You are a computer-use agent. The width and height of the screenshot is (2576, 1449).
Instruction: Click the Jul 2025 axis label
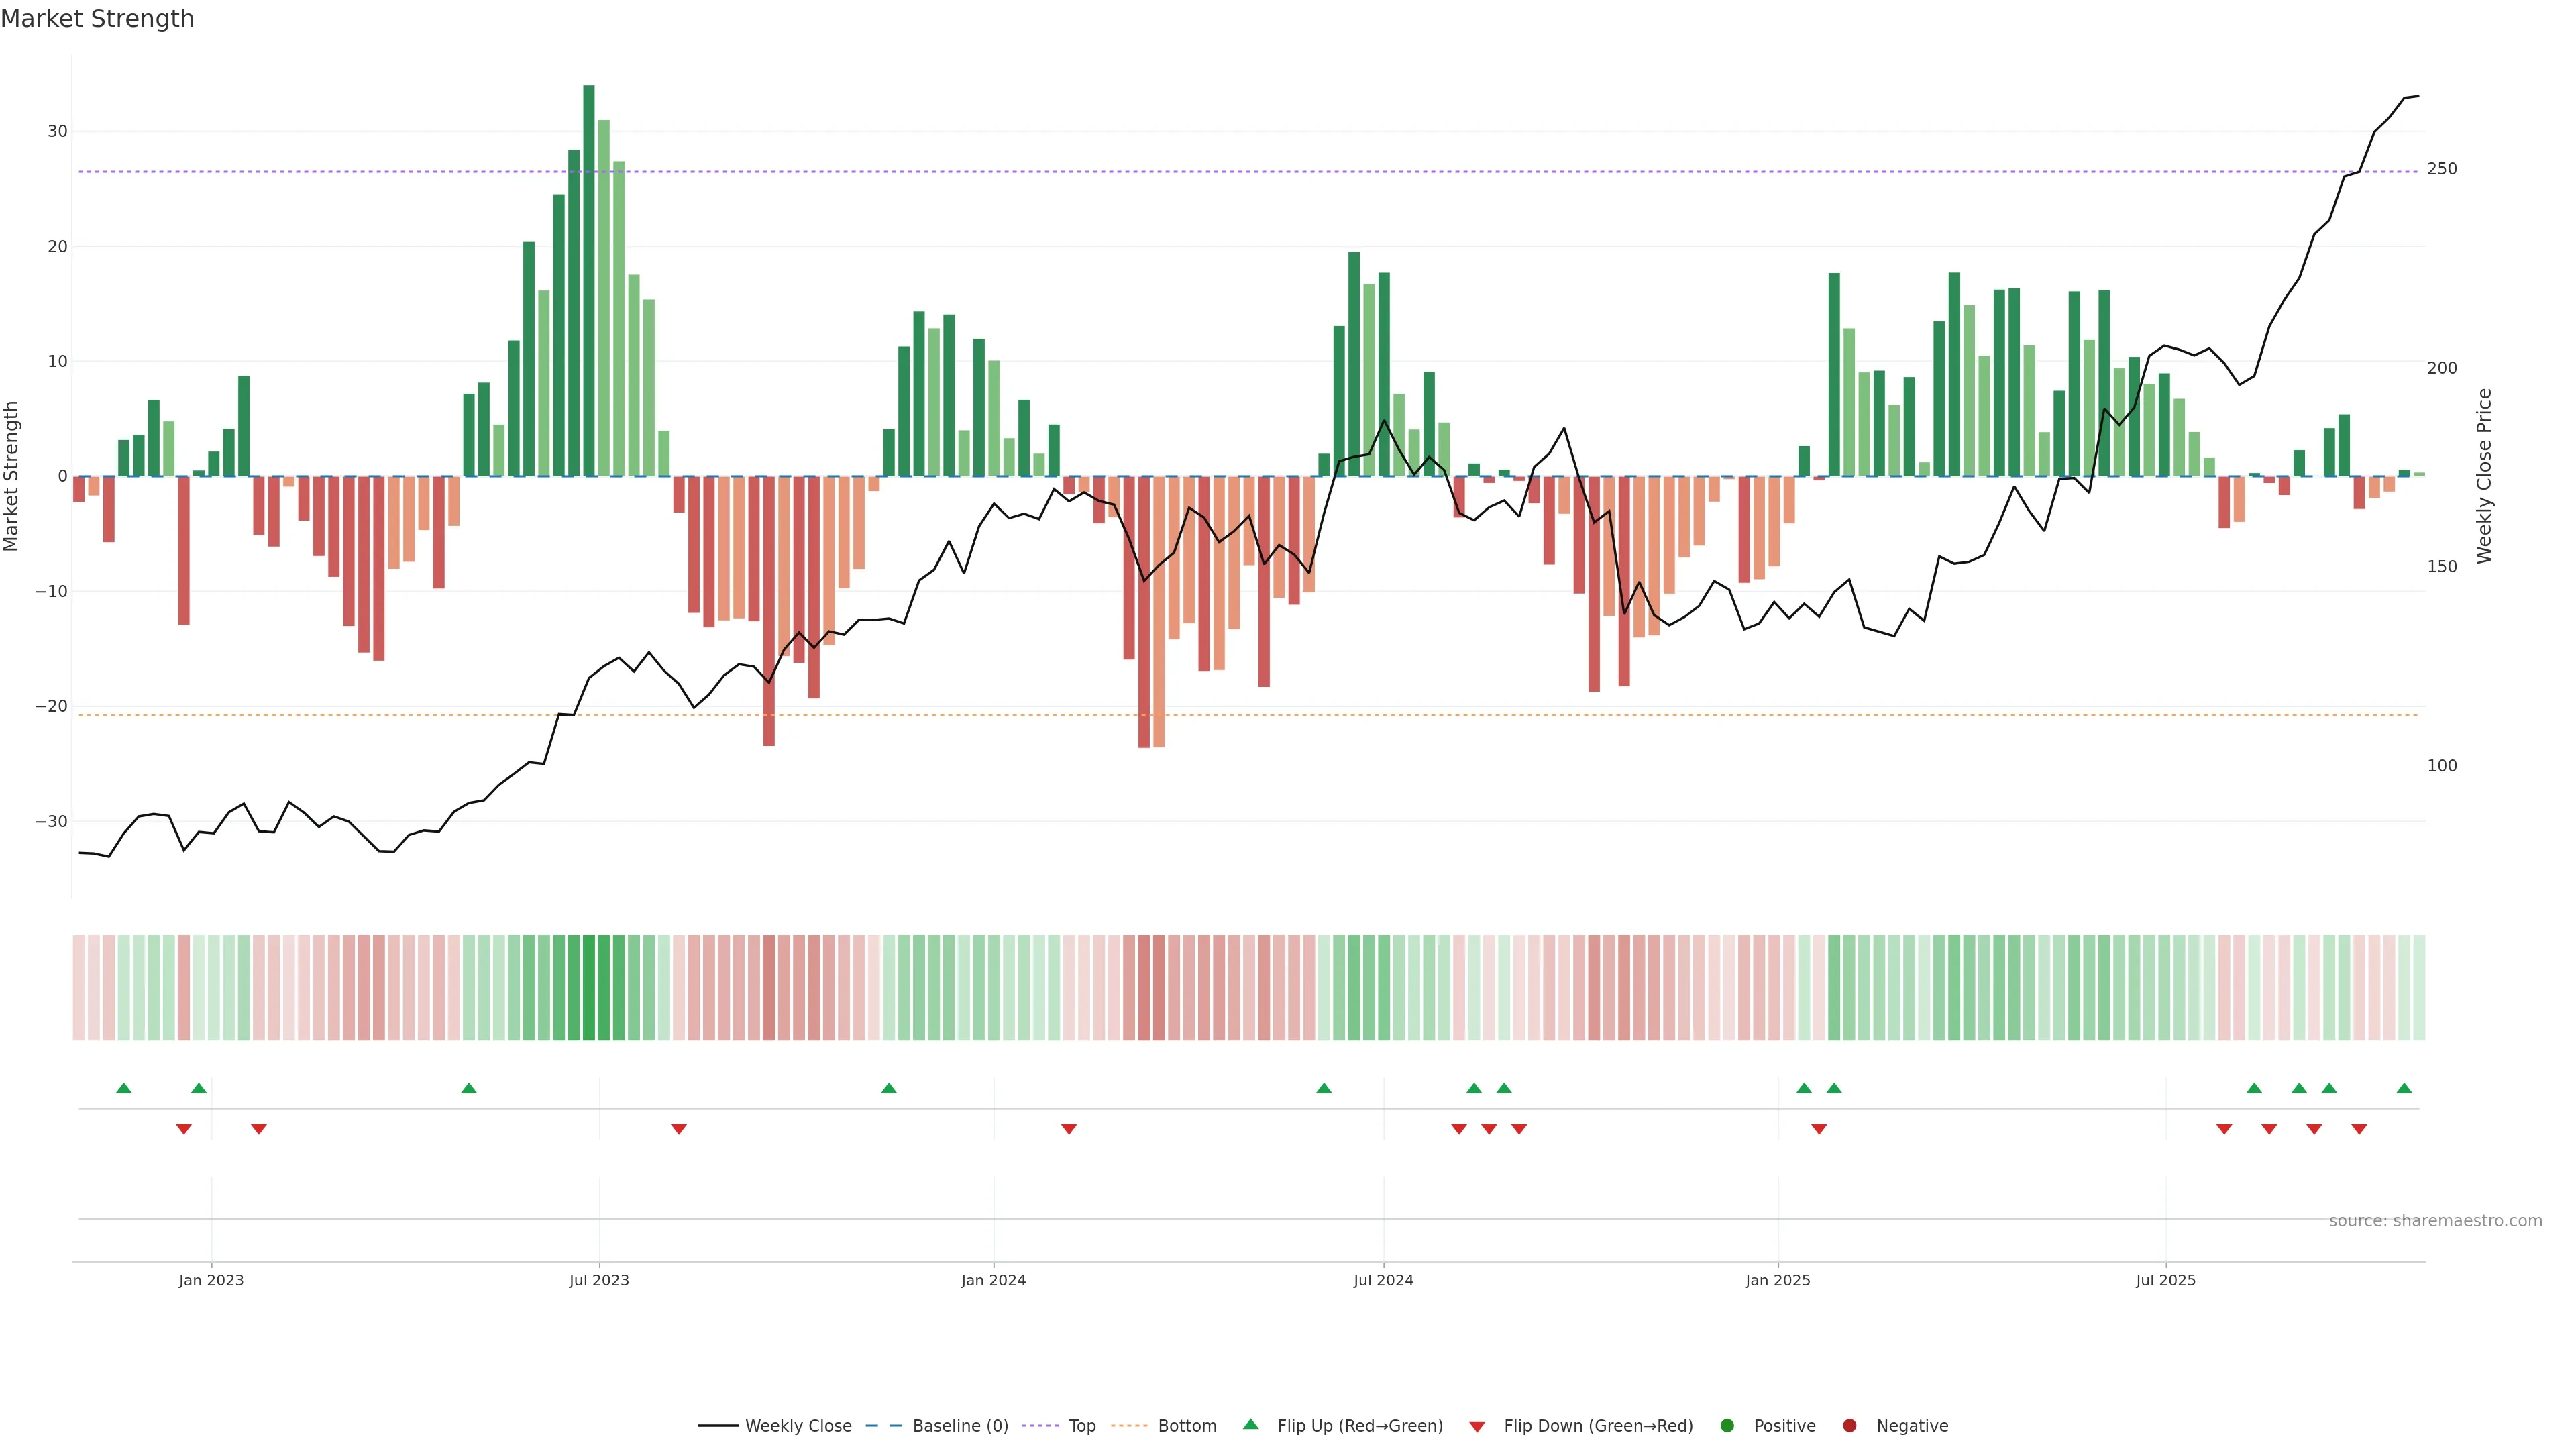(2165, 1280)
